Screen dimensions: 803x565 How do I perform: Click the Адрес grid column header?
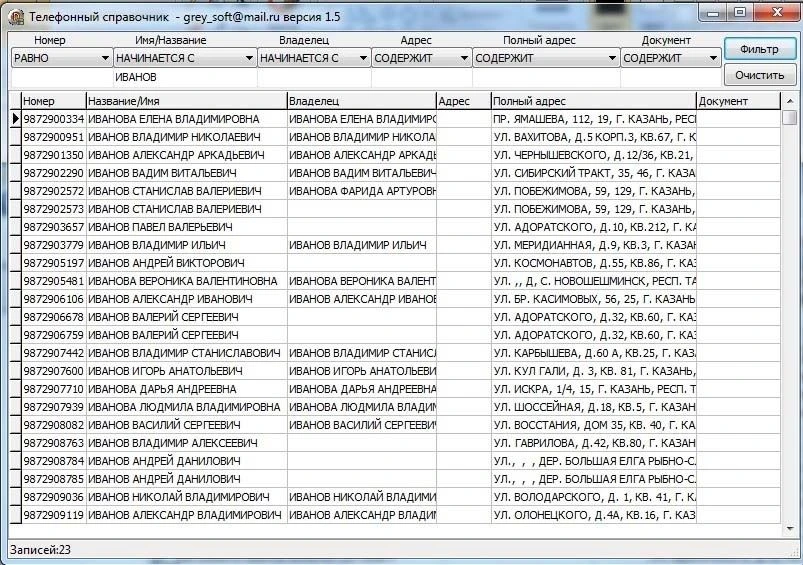[464, 101]
